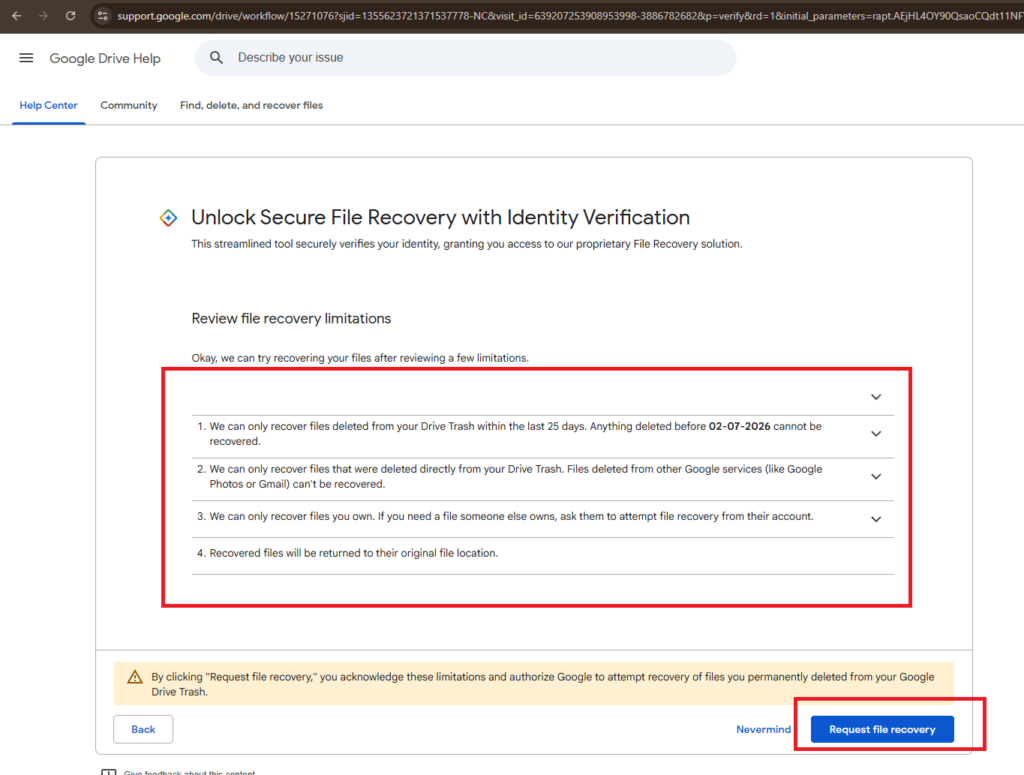The width and height of the screenshot is (1024, 775).
Task: Click the browser forward arrow
Action: 43,16
